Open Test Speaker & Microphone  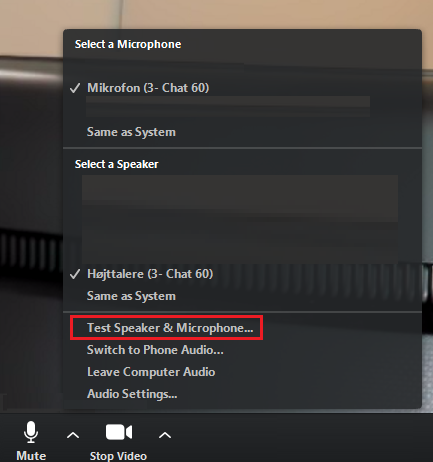coord(170,328)
